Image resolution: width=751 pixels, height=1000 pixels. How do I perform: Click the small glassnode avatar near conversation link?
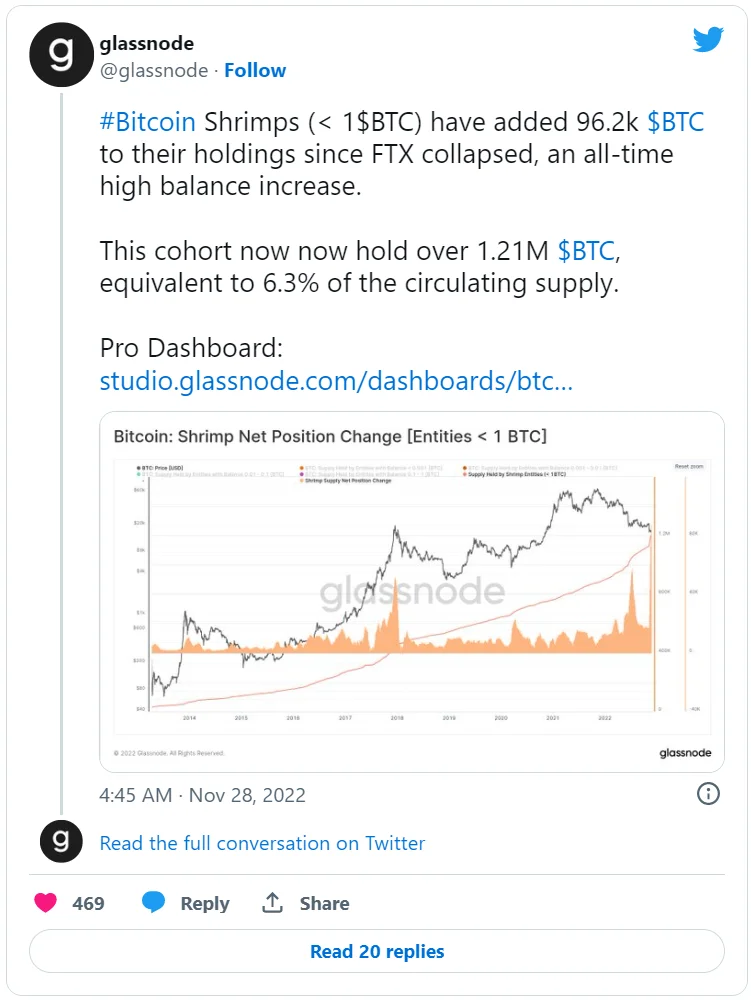pos(61,841)
